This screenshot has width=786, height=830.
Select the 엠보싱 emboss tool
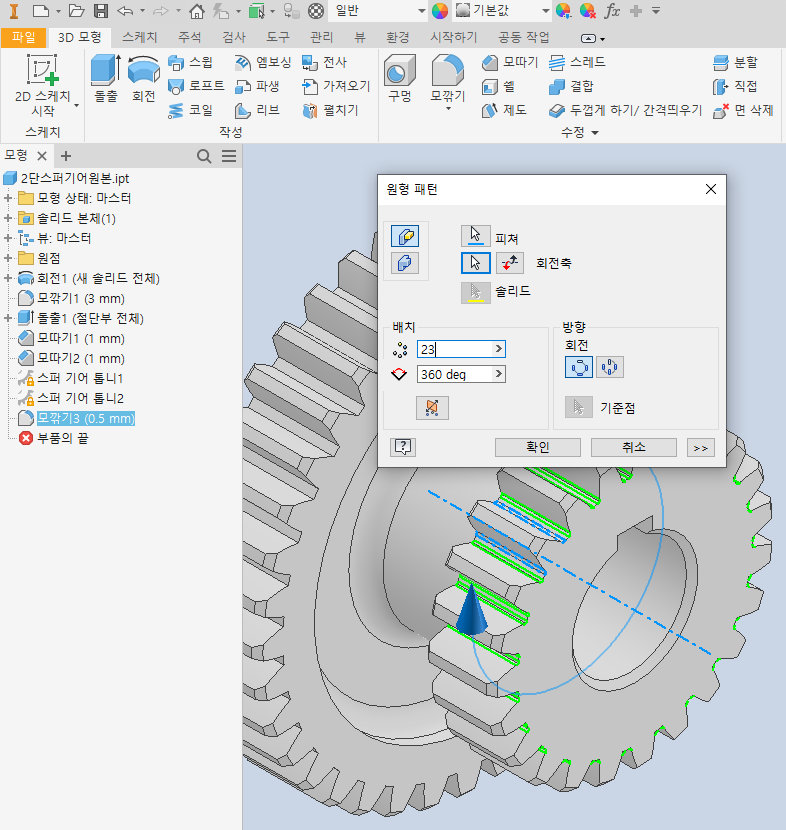[263, 62]
